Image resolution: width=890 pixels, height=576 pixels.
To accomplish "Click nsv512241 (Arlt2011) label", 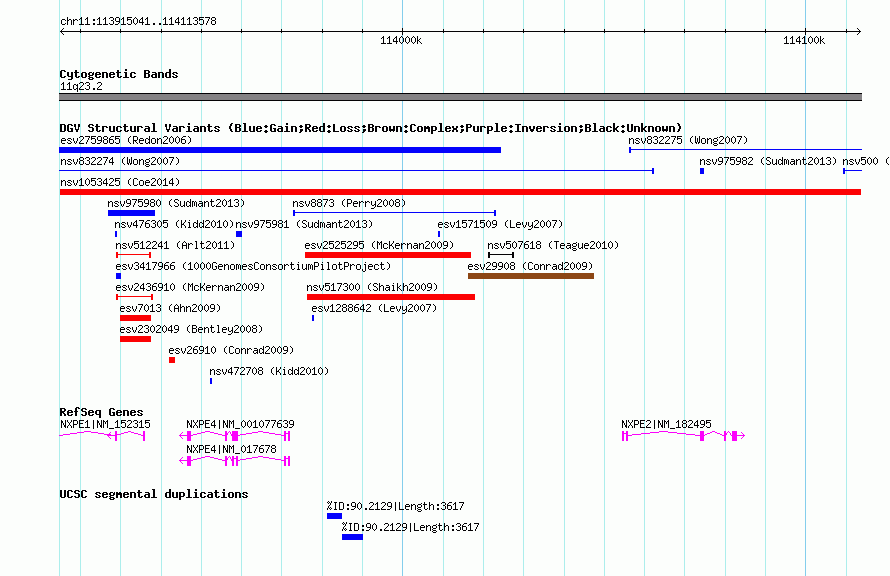I will point(175,245).
